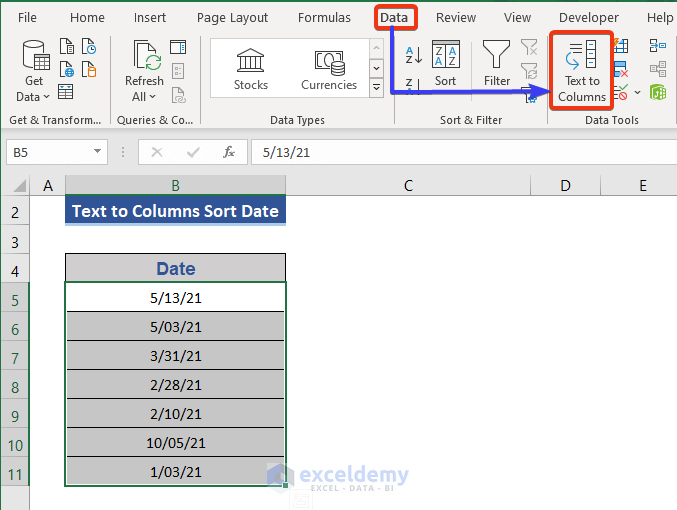677x510 pixels.
Task: Click Text to Columns
Action: [x=582, y=70]
